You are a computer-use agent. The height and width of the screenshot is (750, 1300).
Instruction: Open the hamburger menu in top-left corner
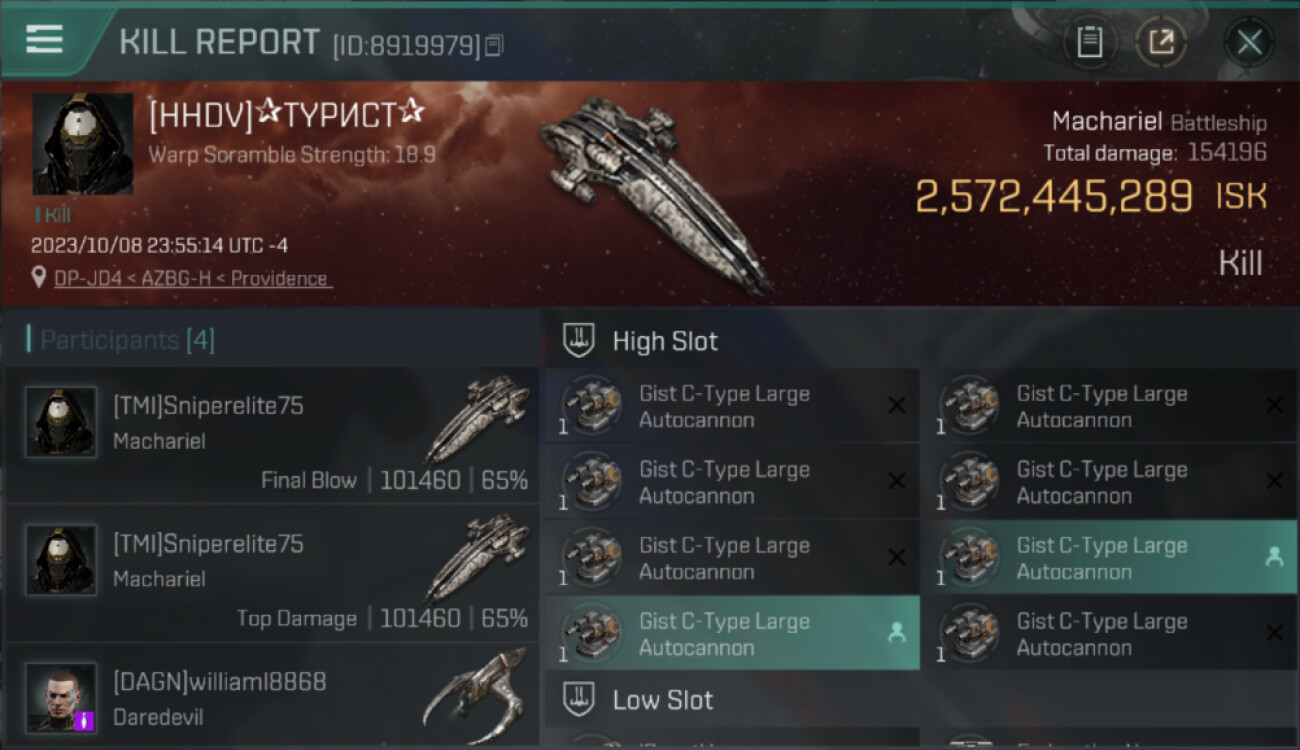pyautogui.click(x=44, y=39)
